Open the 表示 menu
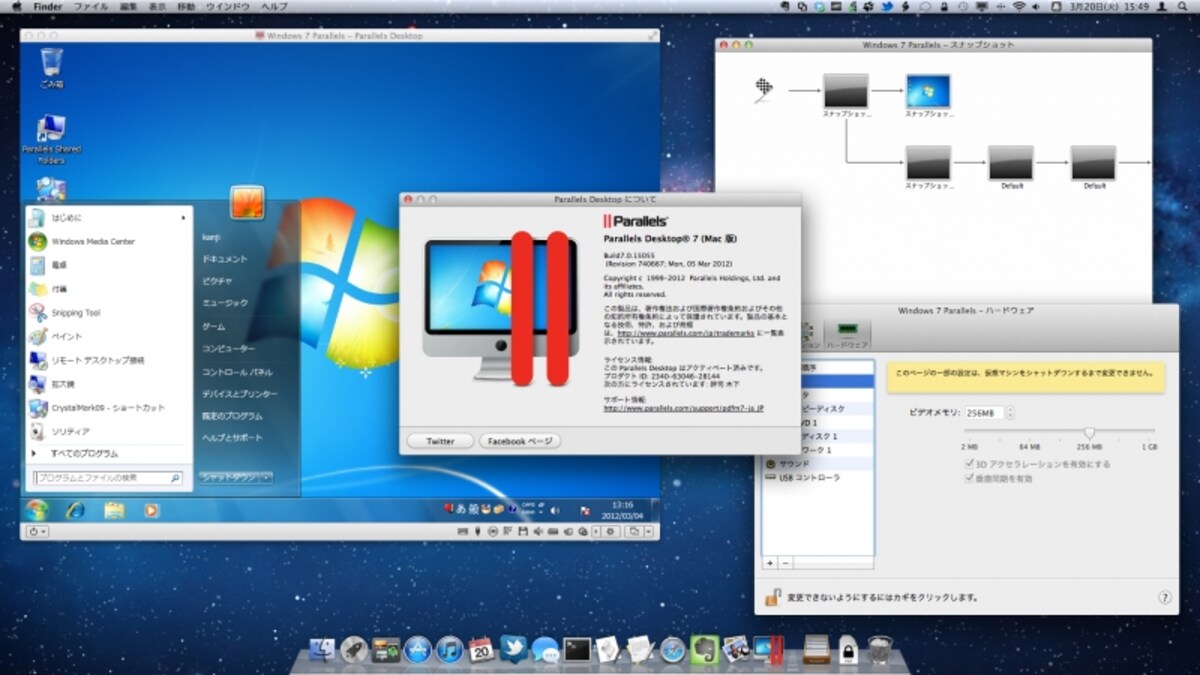 coord(158,6)
